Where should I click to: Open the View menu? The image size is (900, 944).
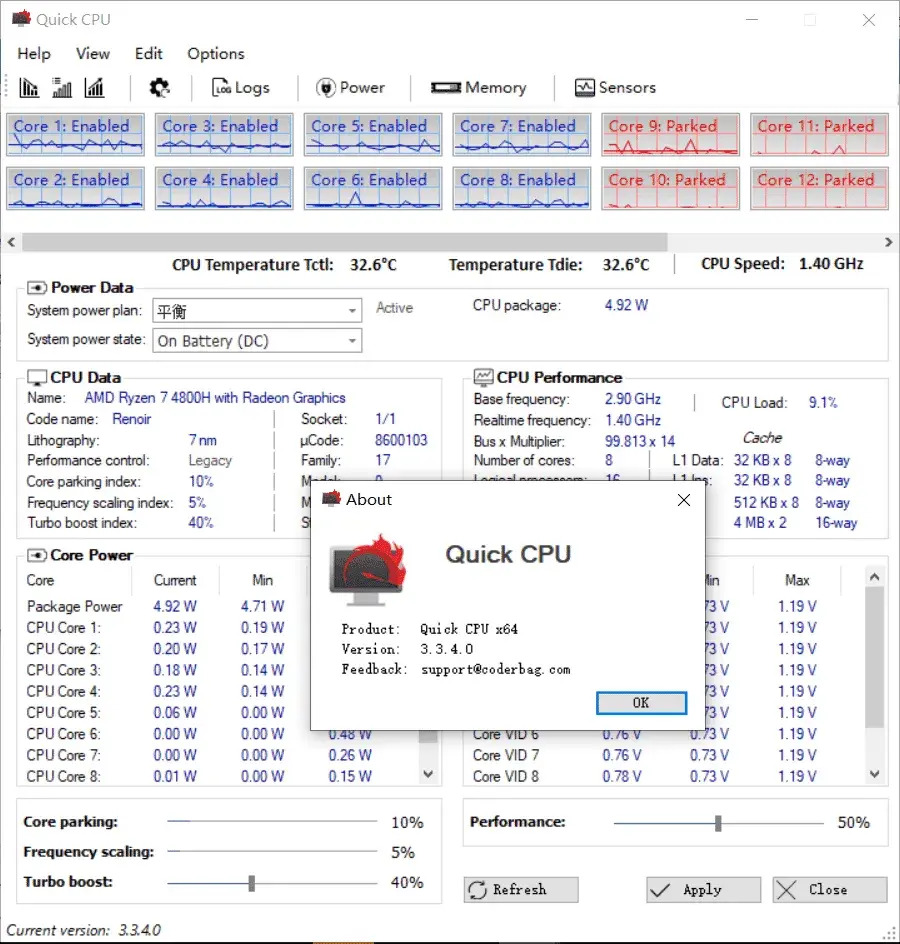point(93,54)
